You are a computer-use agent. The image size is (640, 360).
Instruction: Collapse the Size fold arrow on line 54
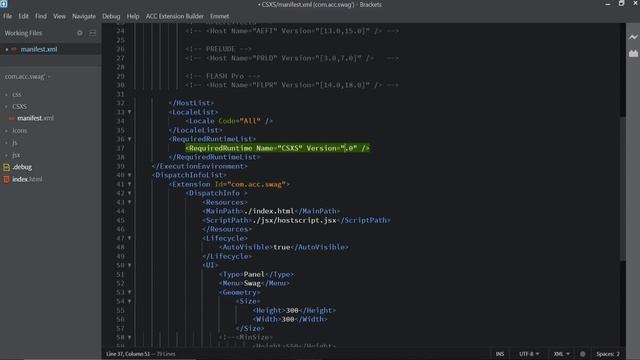tap(129, 301)
